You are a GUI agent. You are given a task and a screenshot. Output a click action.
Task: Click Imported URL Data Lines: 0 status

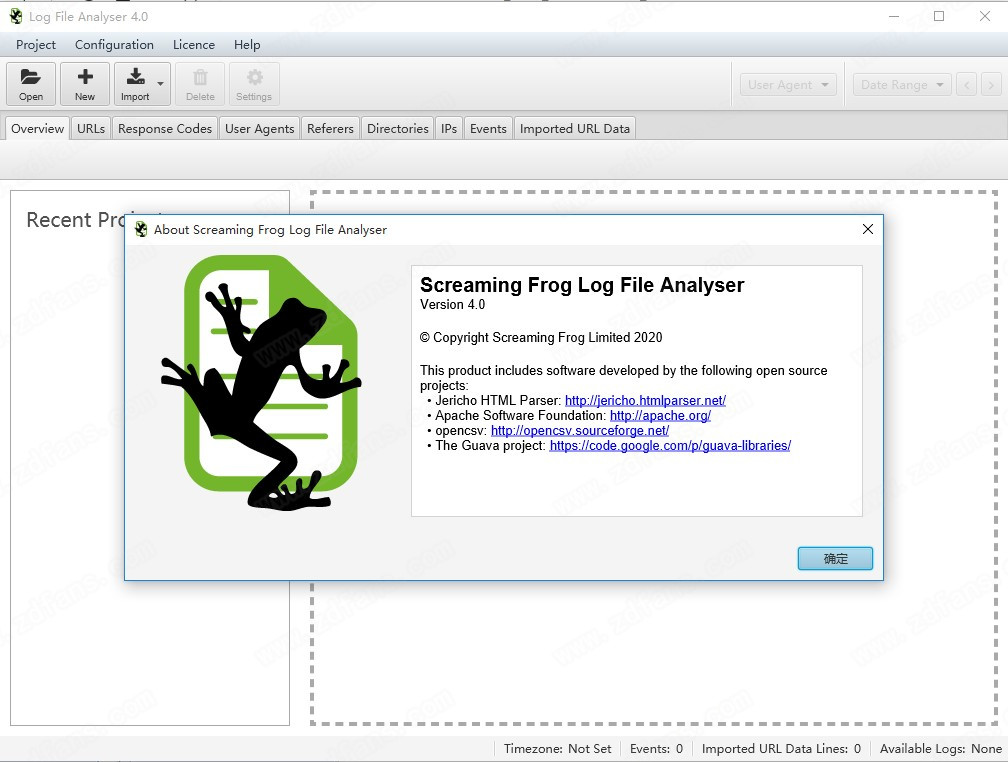pos(781,748)
